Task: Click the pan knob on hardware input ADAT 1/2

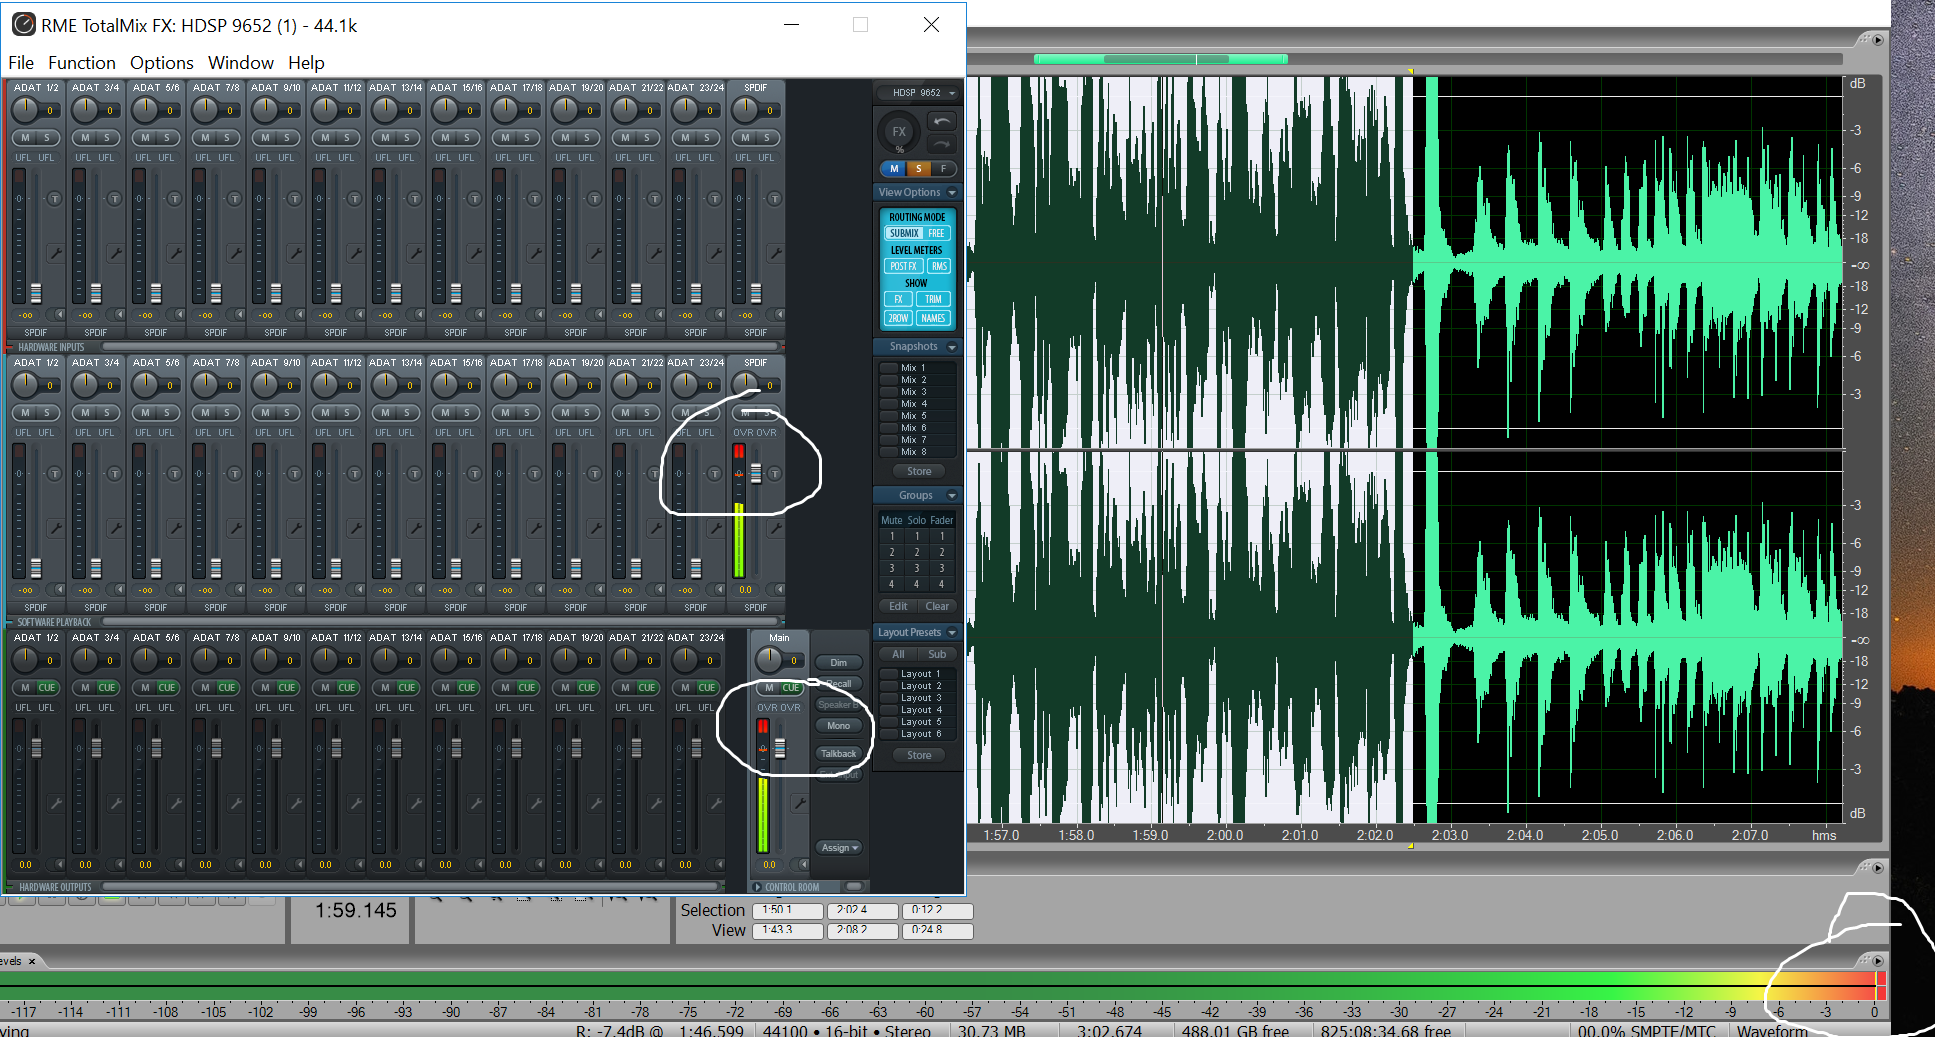Action: click(x=25, y=109)
